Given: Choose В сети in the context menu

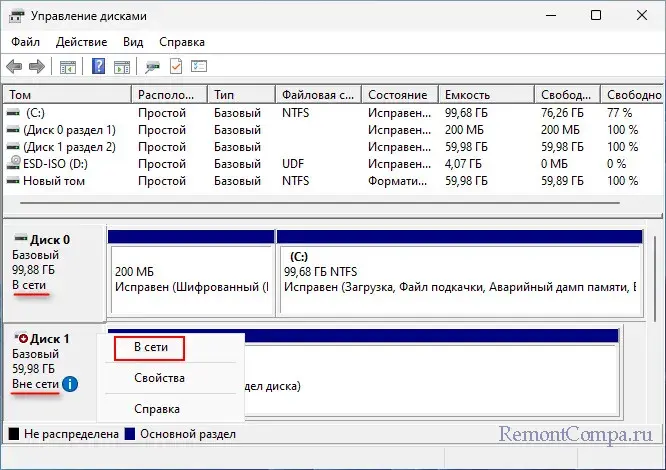Looking at the screenshot, I should point(159,347).
